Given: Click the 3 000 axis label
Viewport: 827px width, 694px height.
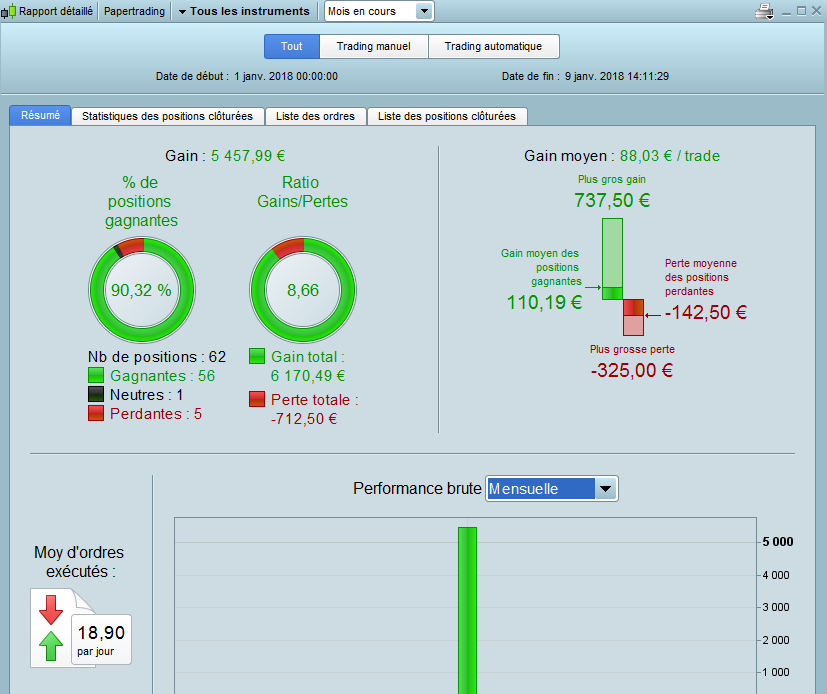Looking at the screenshot, I should (776, 608).
